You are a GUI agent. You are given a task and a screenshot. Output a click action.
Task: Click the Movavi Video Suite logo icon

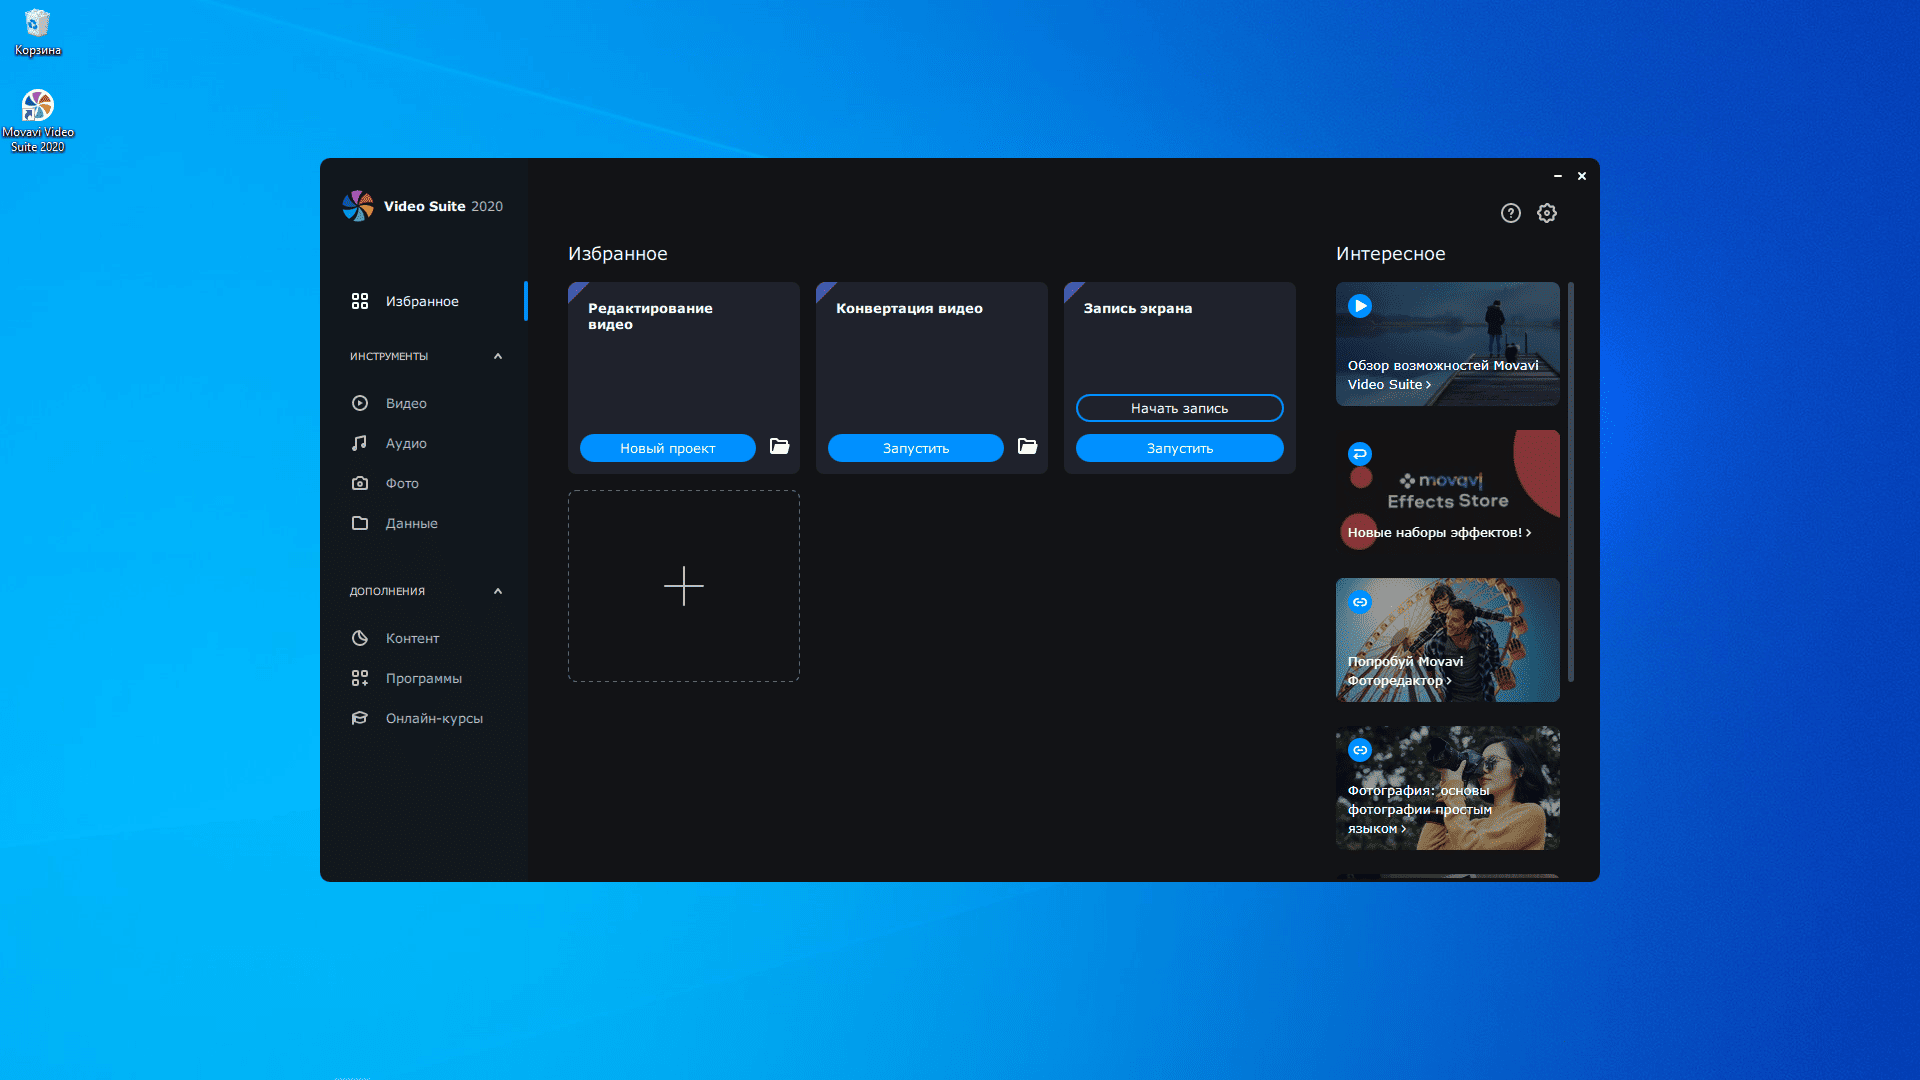(358, 206)
